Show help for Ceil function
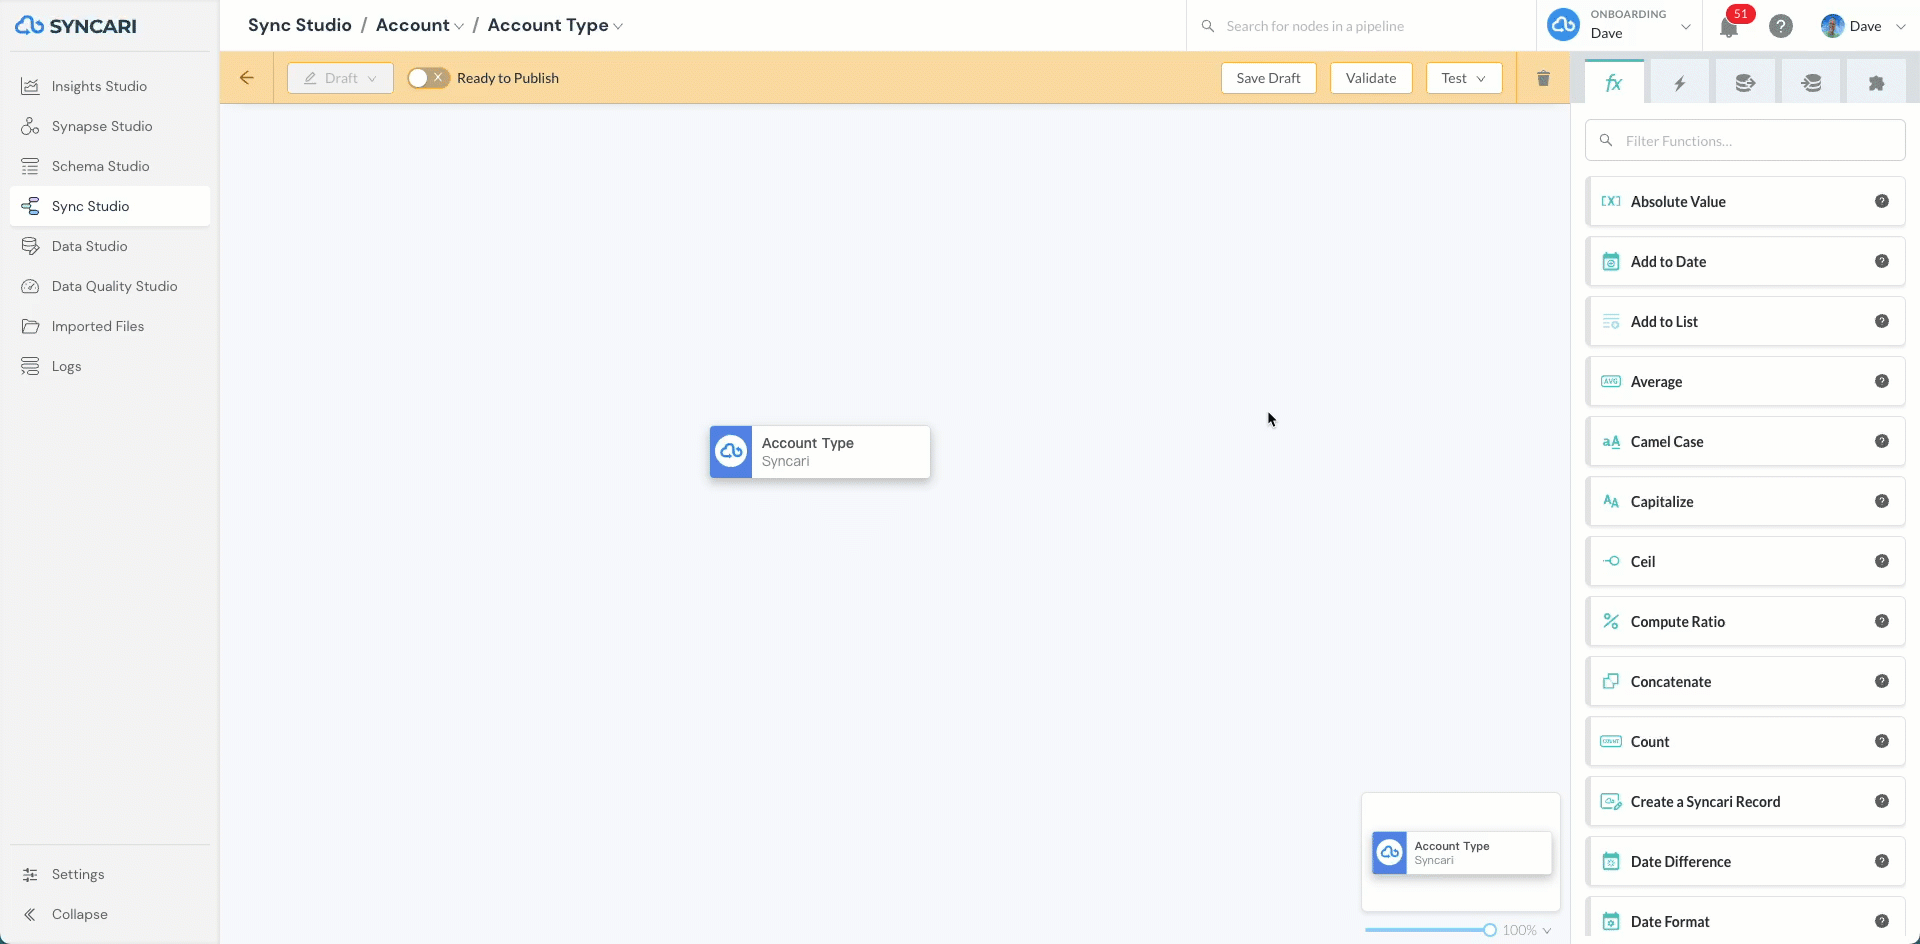Screen dimensions: 1920x944 [1882, 561]
